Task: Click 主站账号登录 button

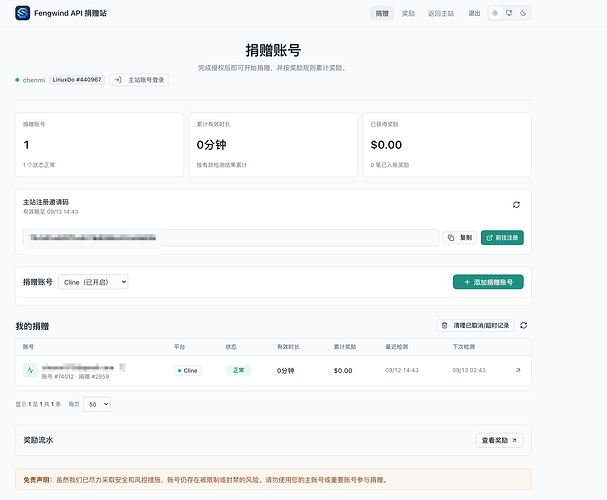Action: 139,80
